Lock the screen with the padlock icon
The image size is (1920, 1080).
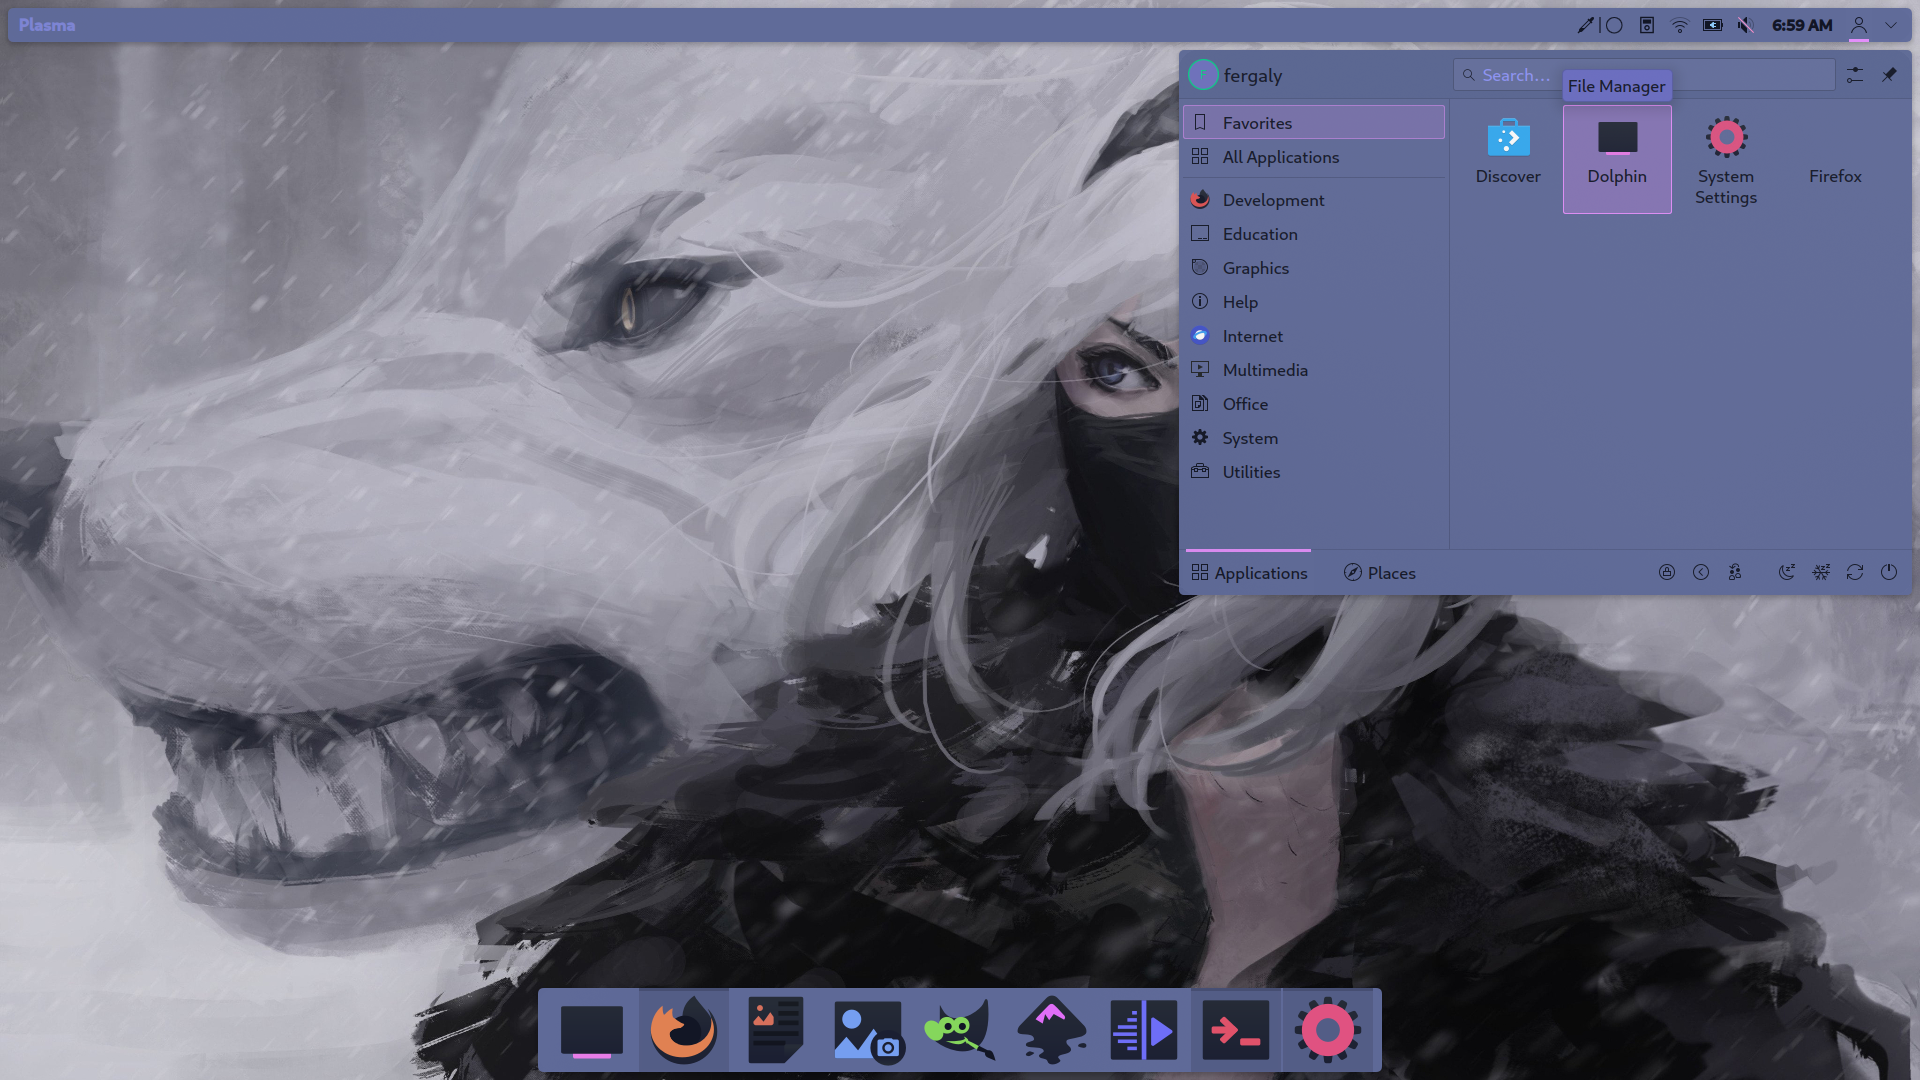tap(1667, 572)
